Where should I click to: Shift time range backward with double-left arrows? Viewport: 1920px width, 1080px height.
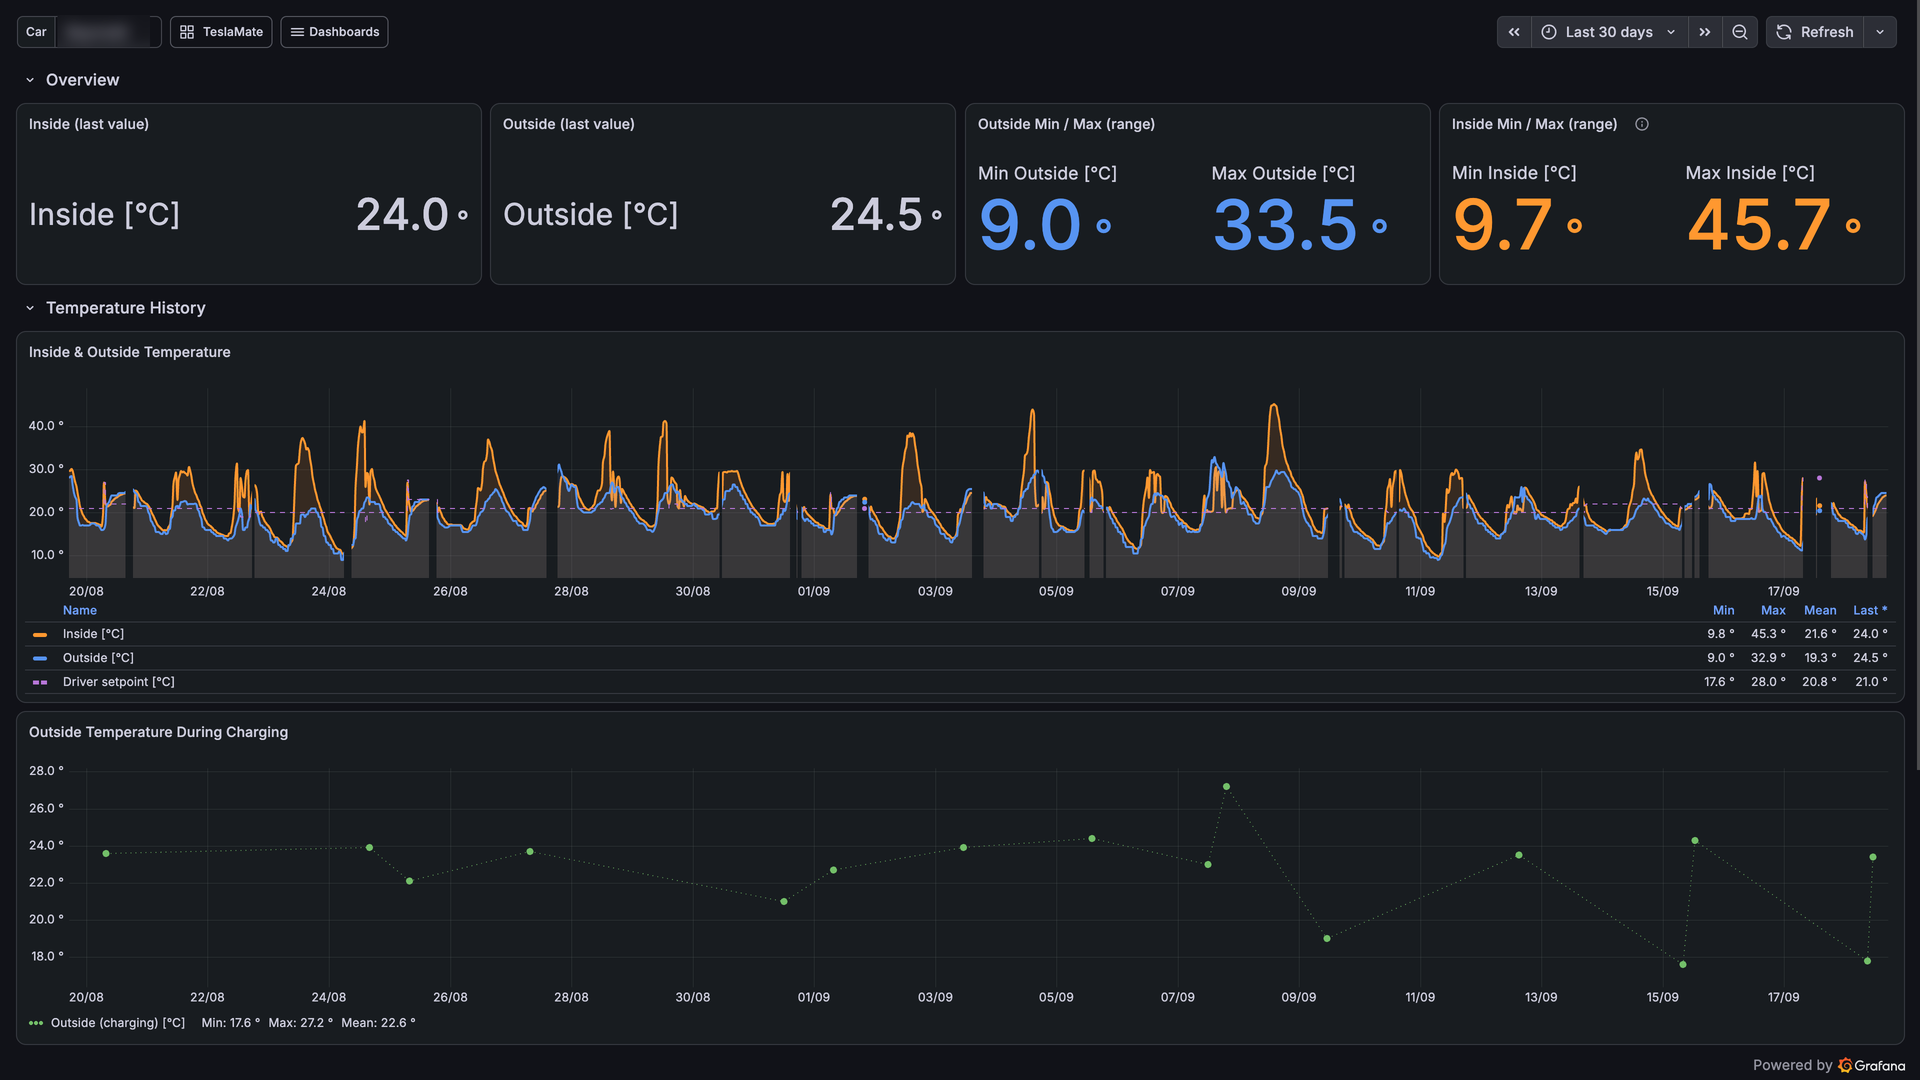click(1514, 32)
